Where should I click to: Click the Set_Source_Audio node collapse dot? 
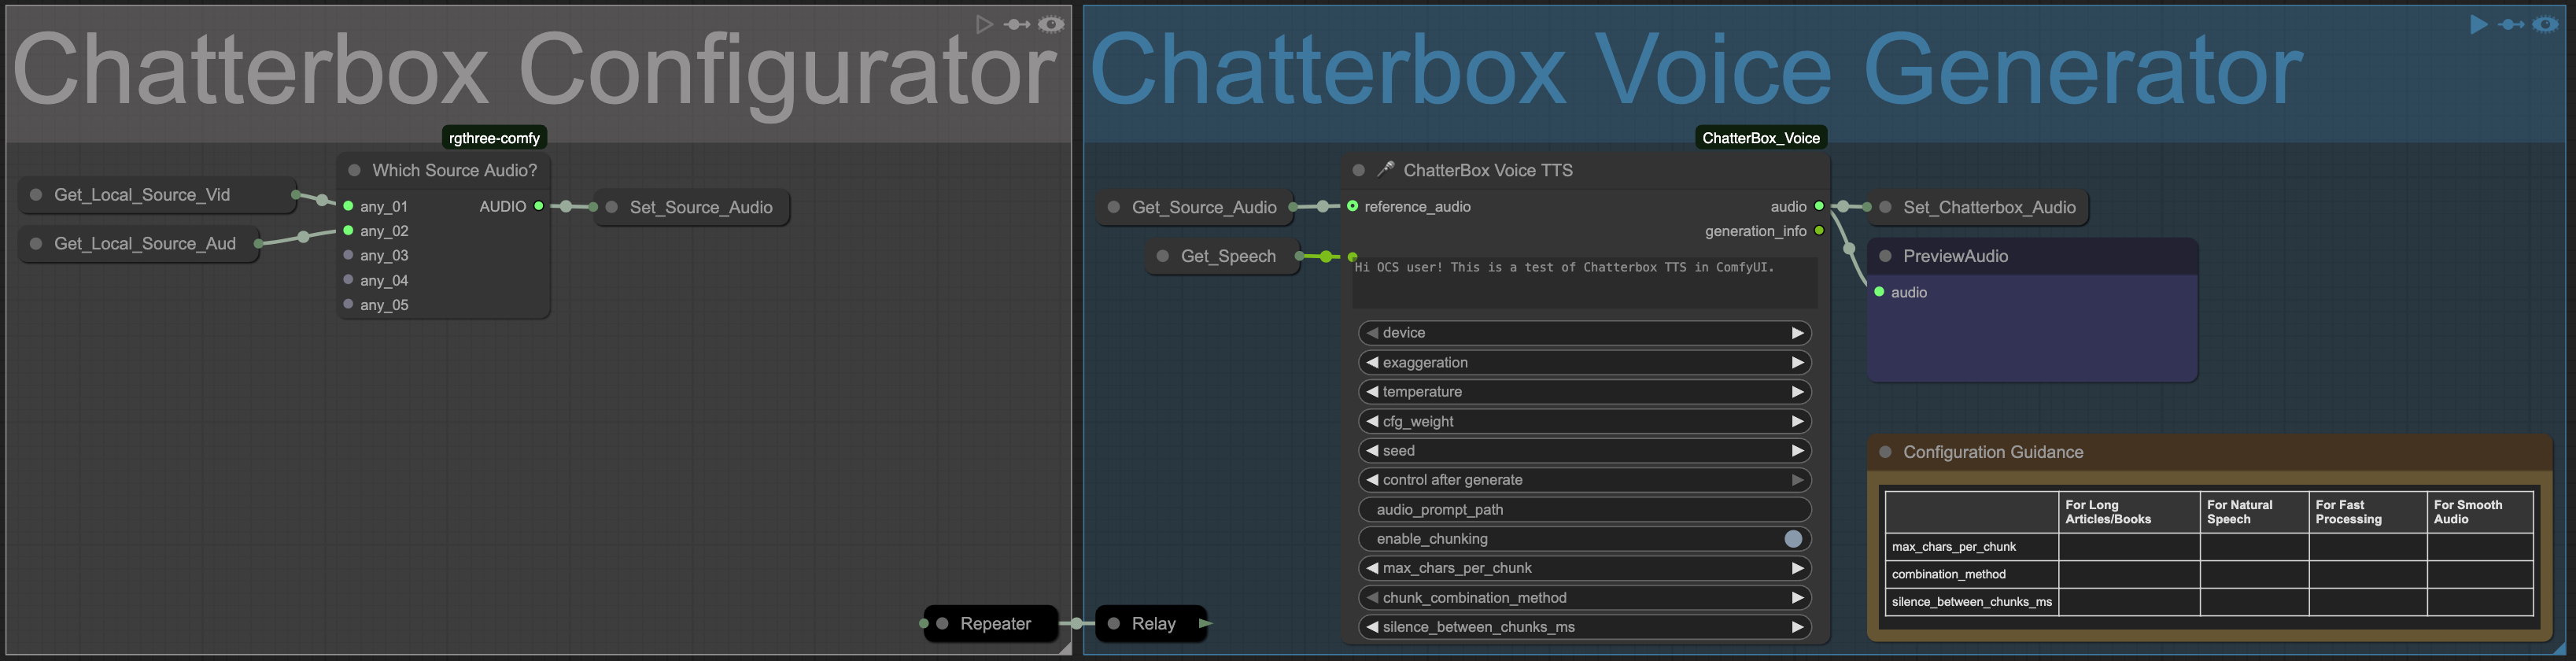pyautogui.click(x=612, y=207)
